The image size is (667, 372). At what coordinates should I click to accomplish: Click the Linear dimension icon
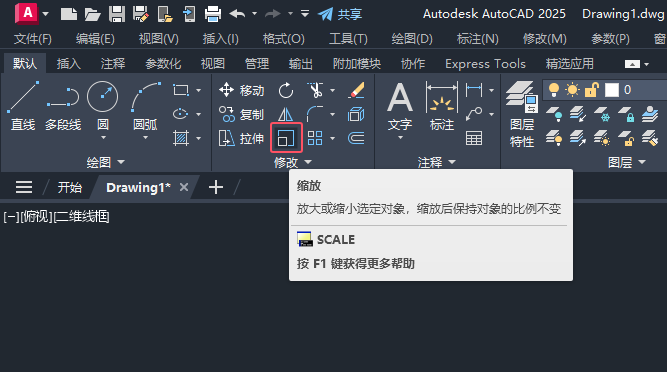coord(474,90)
